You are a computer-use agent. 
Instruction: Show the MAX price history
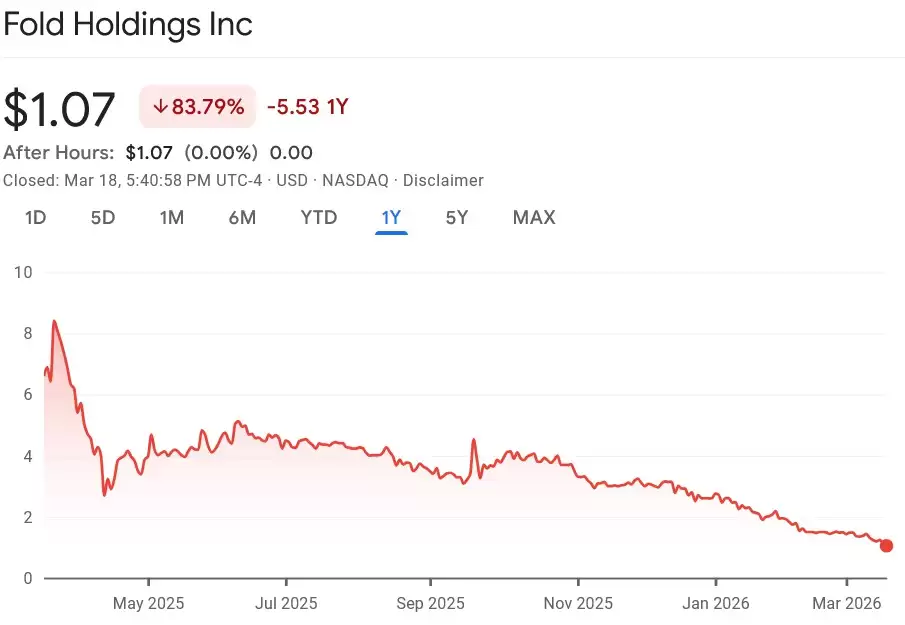coord(534,217)
